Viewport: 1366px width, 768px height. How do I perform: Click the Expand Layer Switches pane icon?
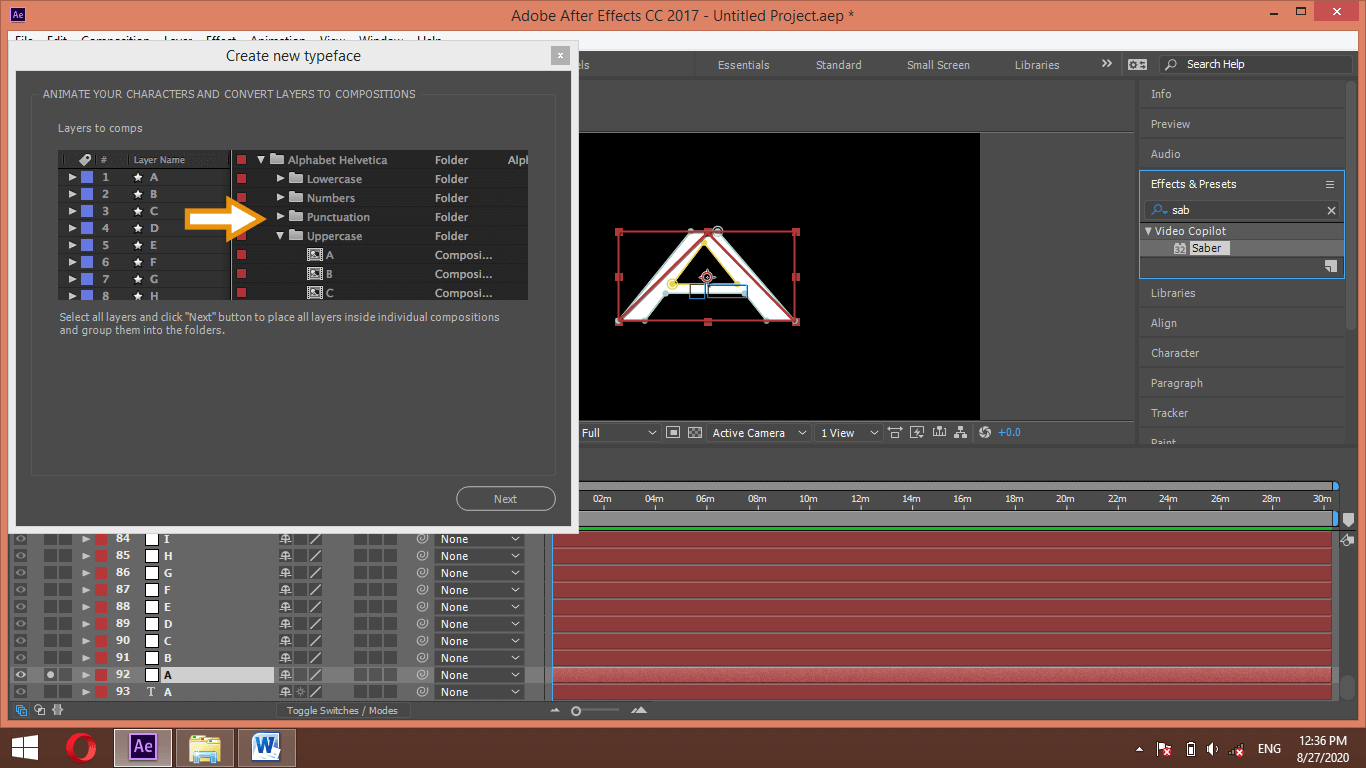tap(20, 709)
